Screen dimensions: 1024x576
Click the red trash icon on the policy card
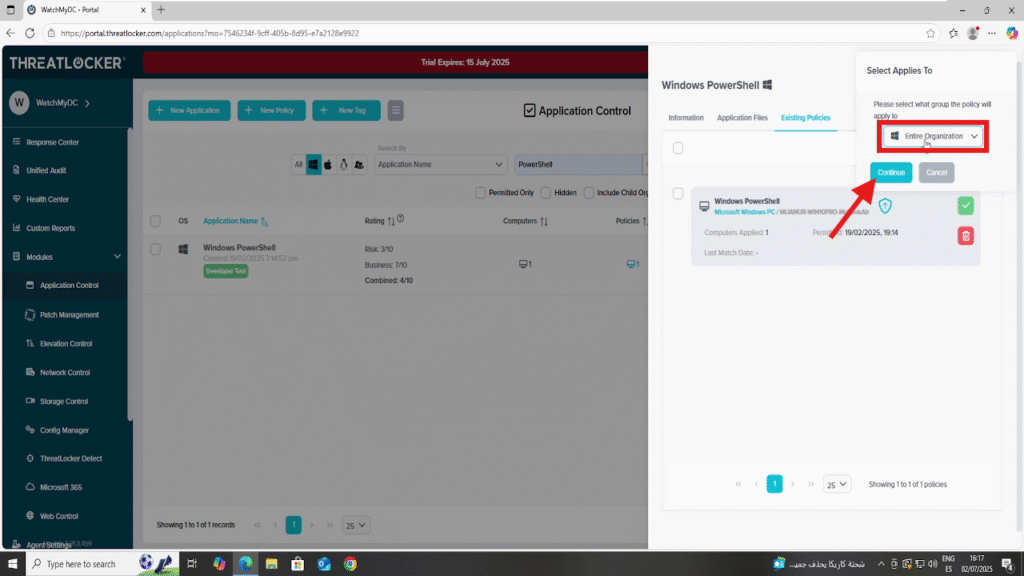(965, 236)
